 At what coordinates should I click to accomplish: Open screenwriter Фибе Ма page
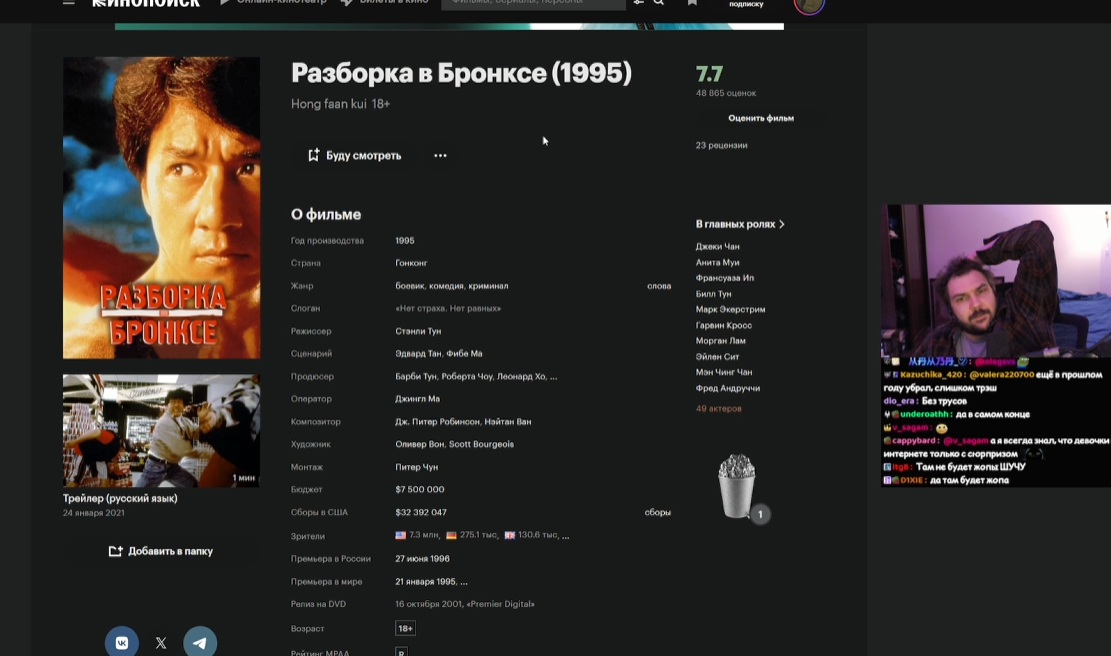[465, 354]
